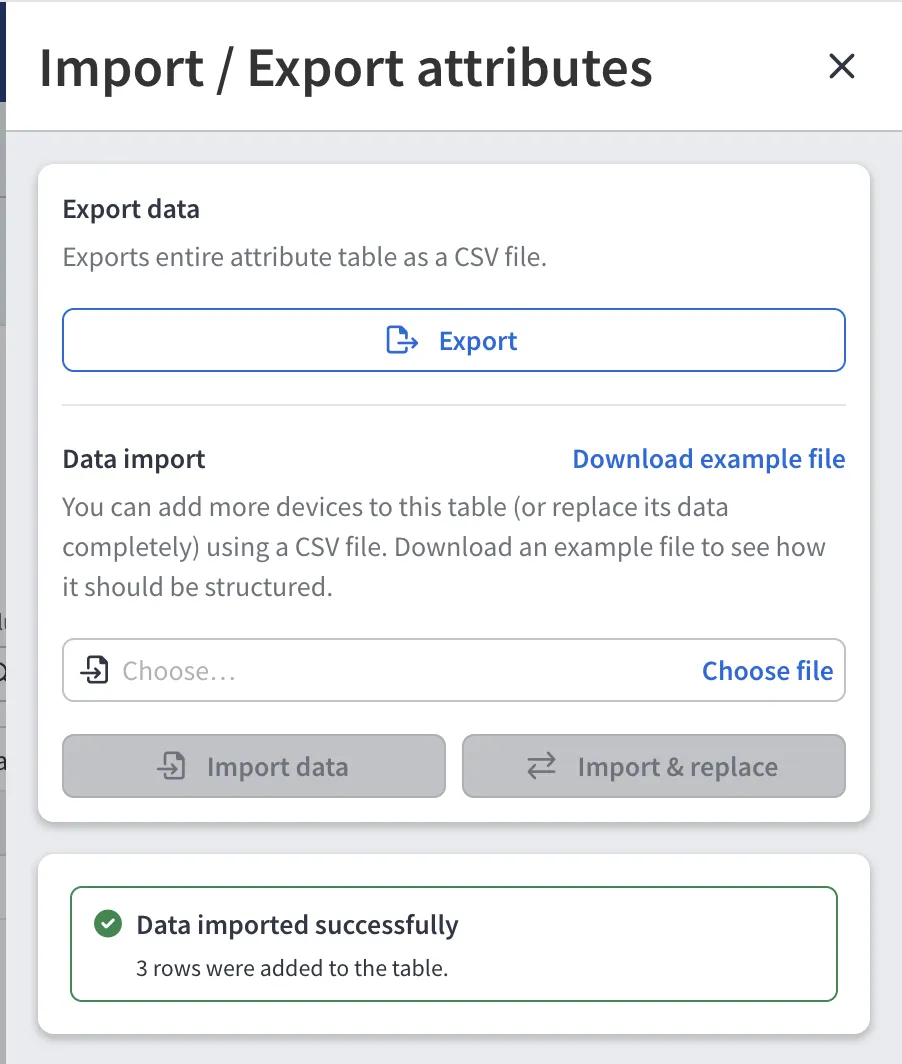Click the divider between export and import sections
The height and width of the screenshot is (1064, 902).
point(453,406)
